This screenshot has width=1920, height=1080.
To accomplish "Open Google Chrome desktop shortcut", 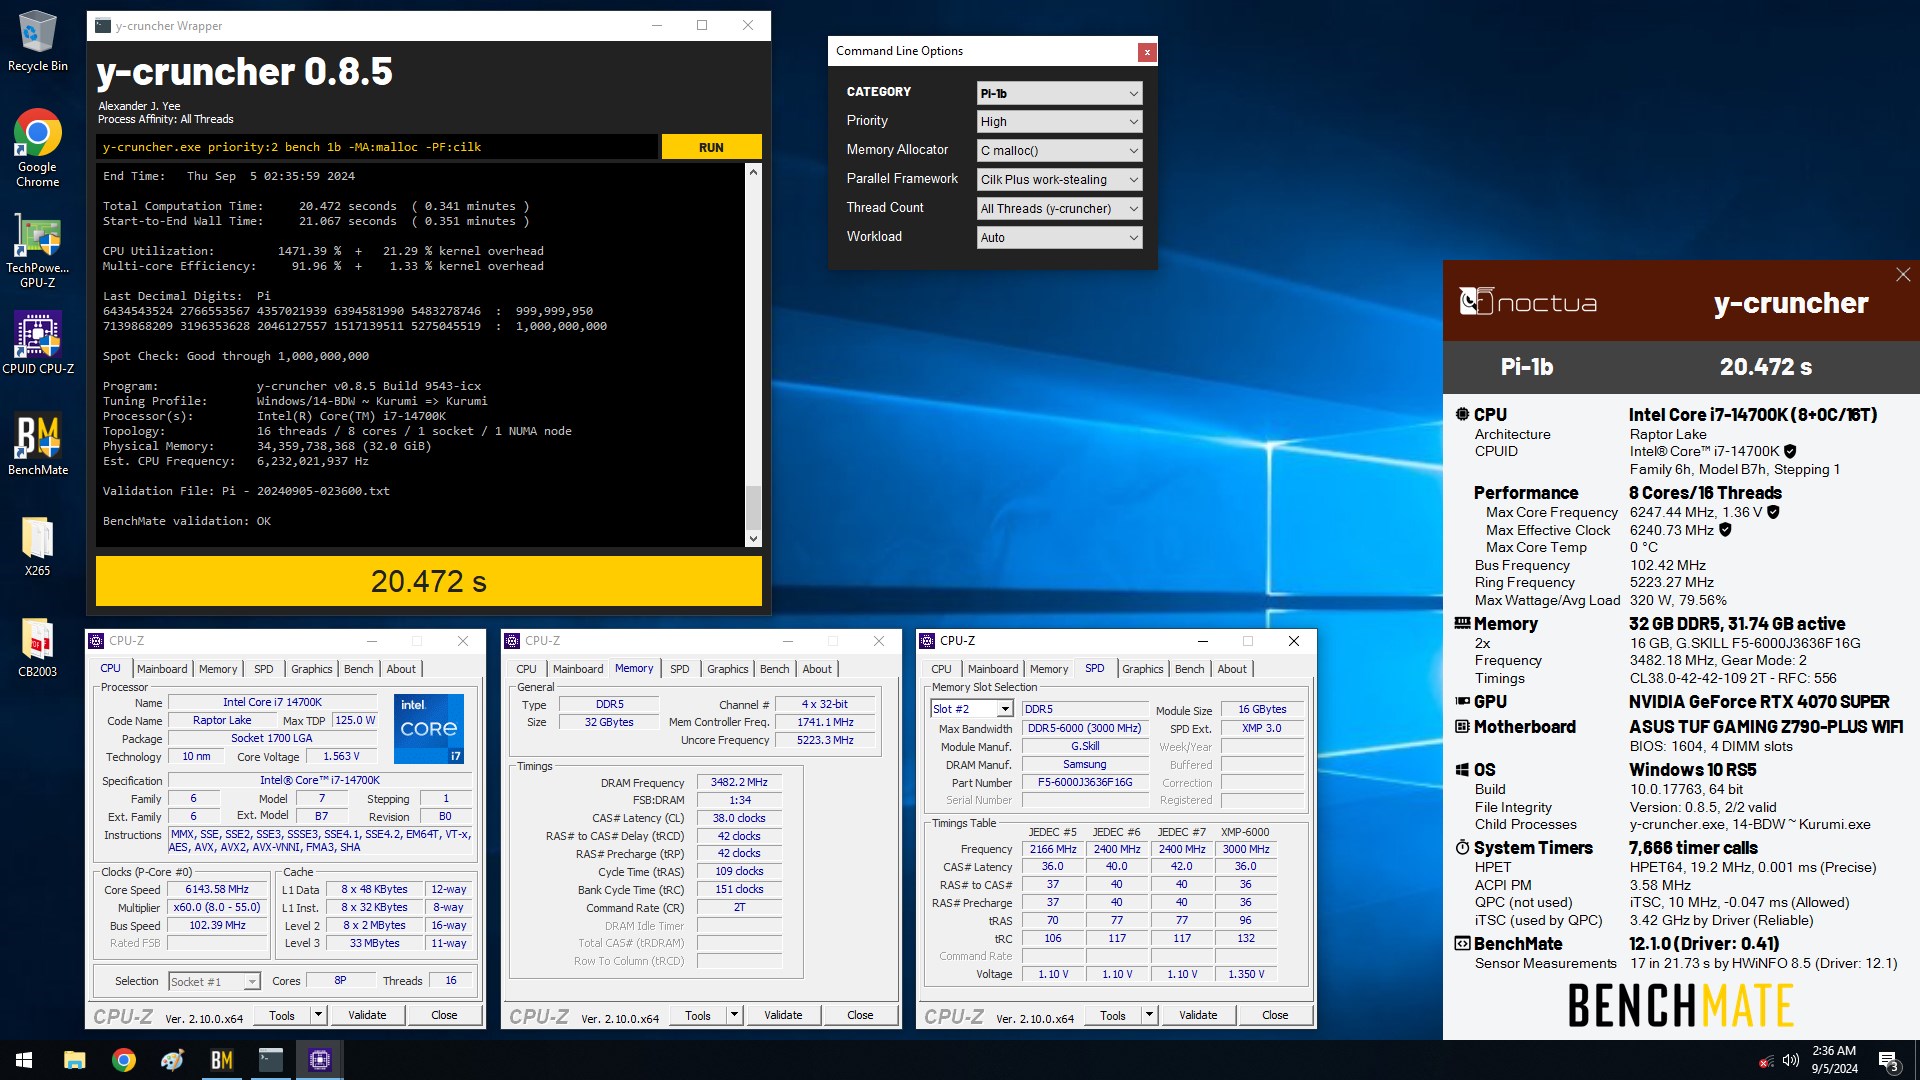I will pos(37,148).
